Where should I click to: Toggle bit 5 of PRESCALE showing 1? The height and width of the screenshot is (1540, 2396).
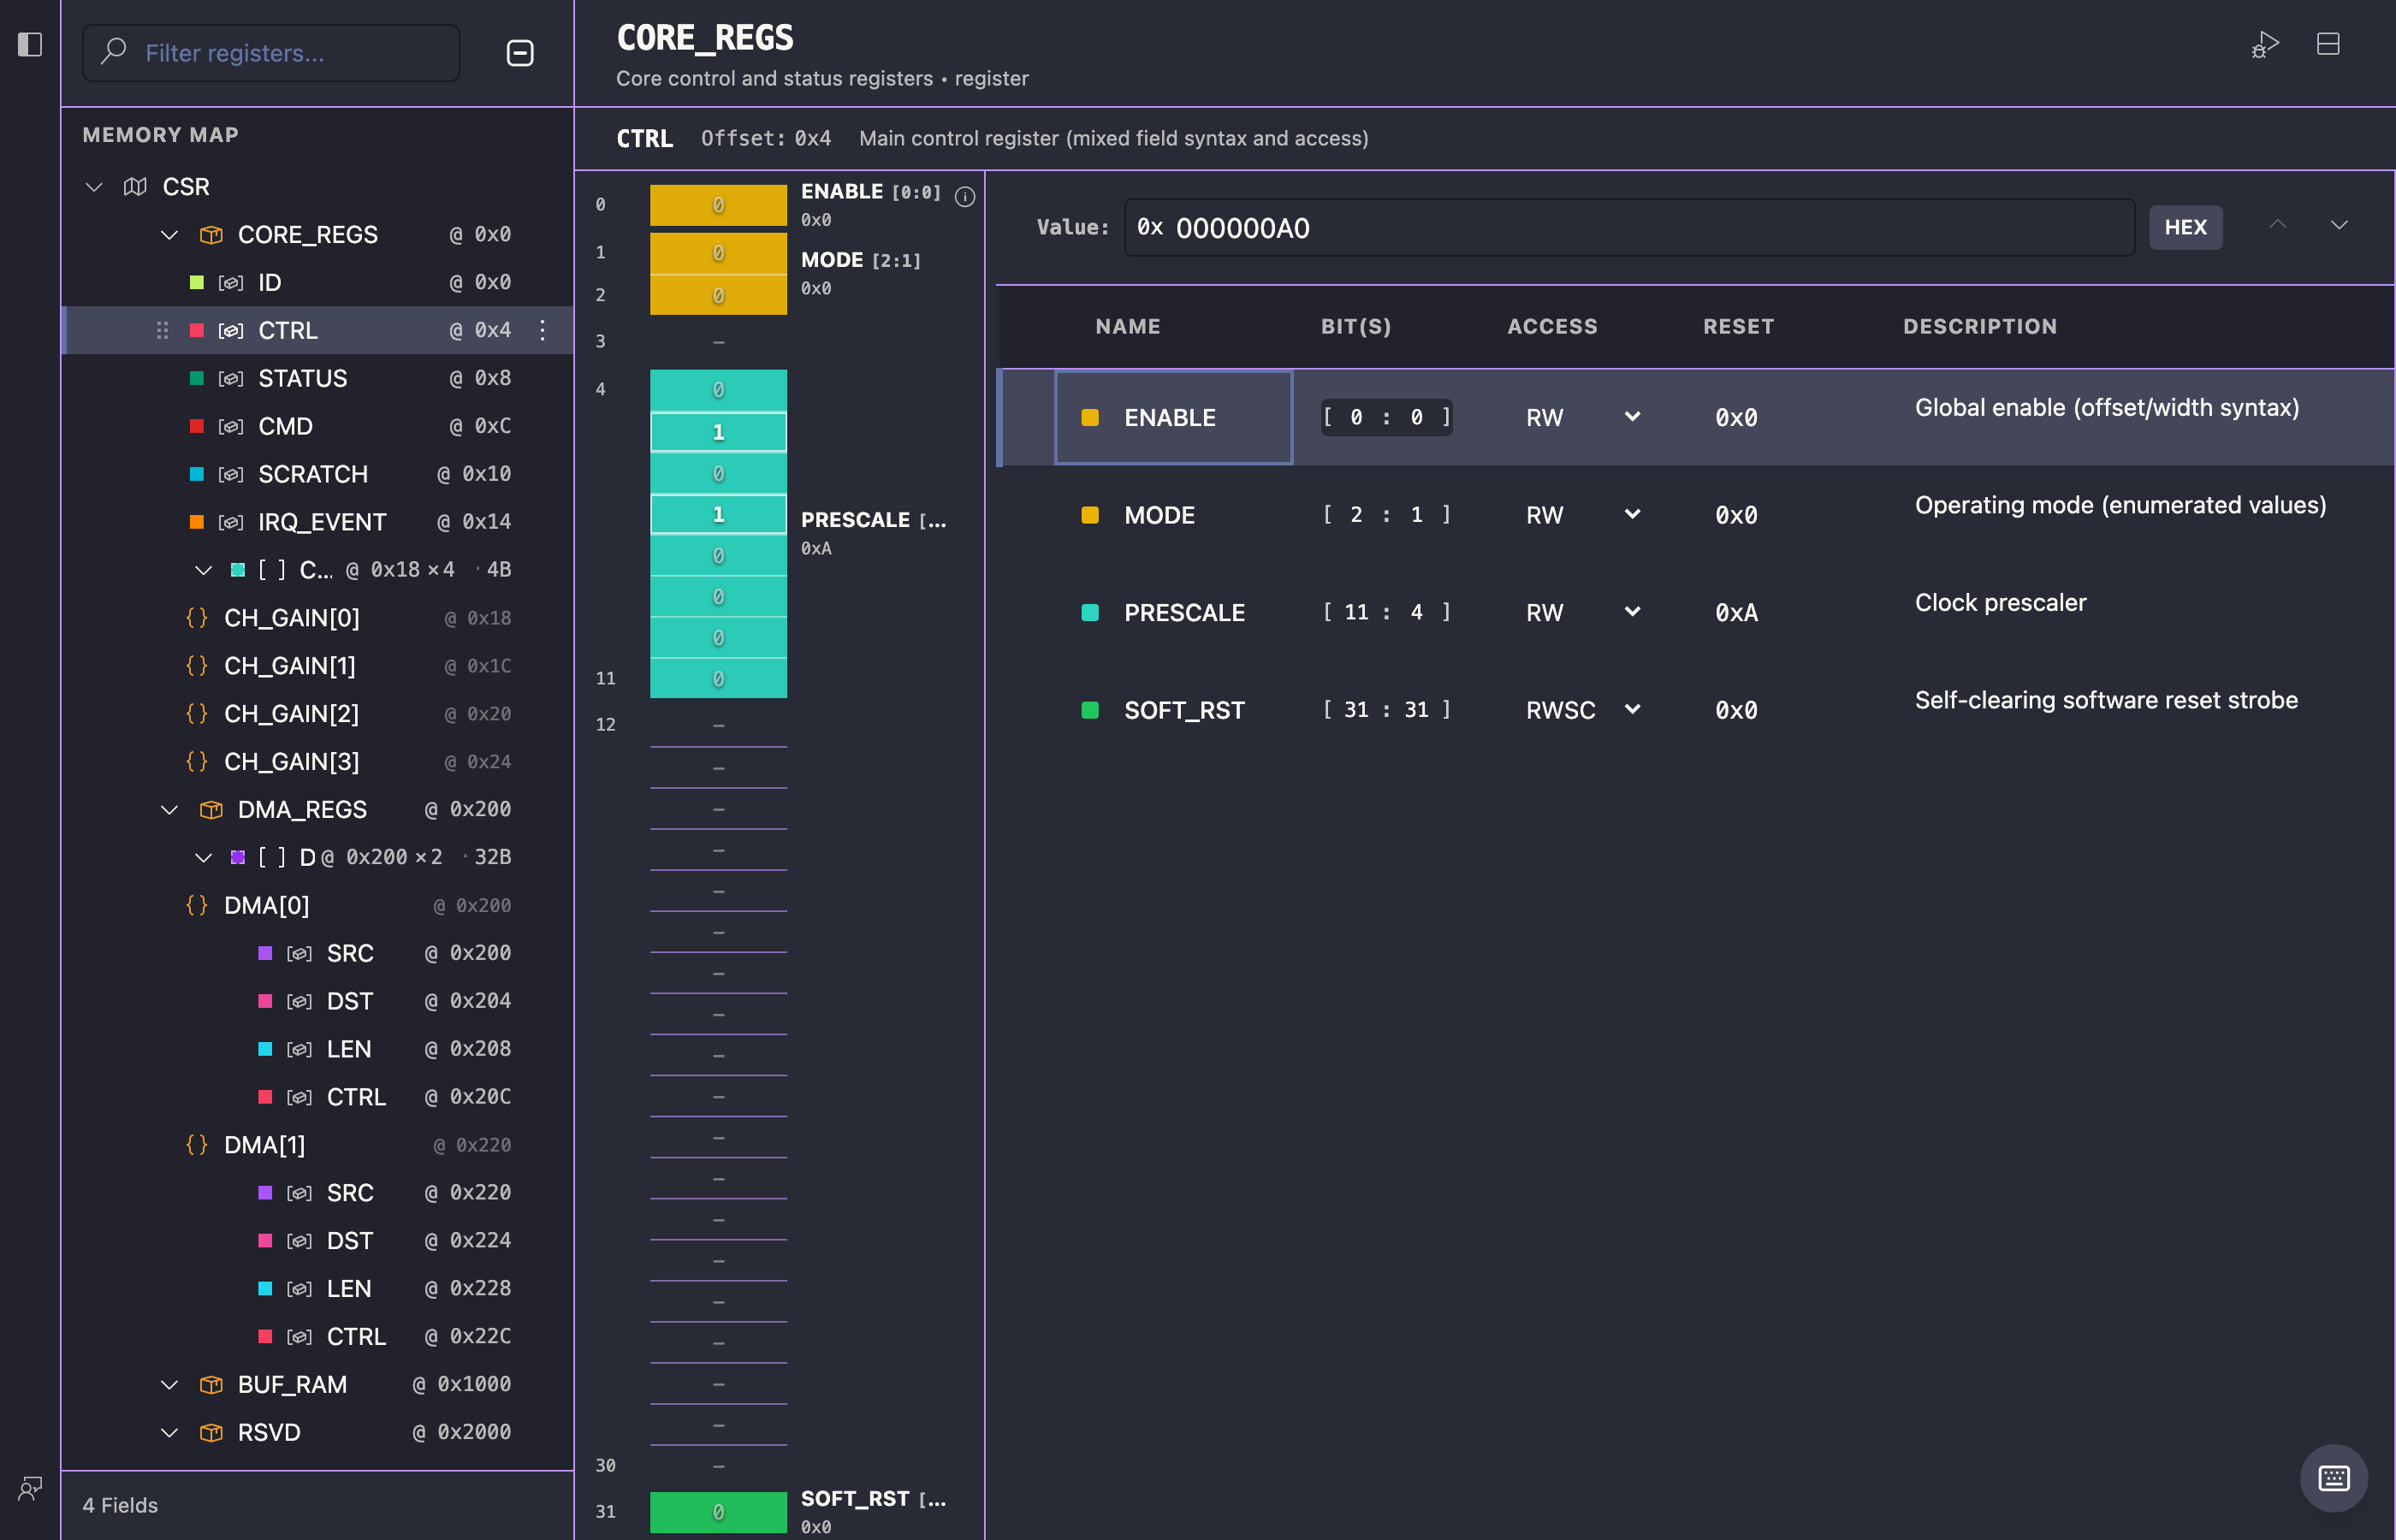pos(718,432)
